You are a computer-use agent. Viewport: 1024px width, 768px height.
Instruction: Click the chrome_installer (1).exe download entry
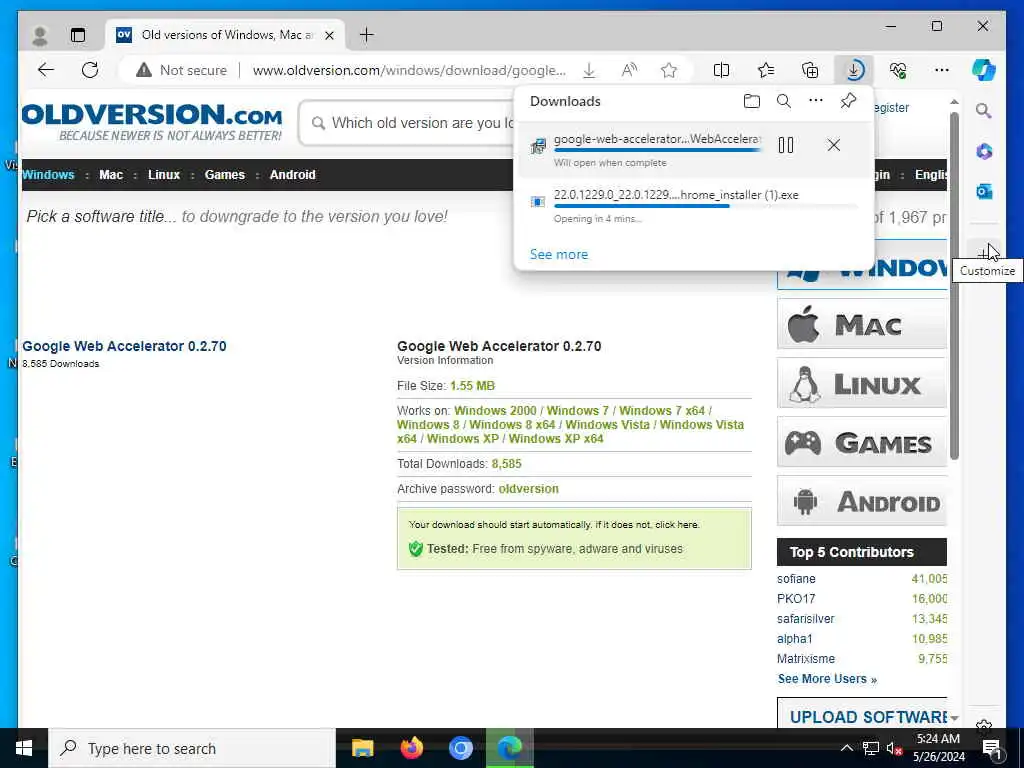pos(694,206)
